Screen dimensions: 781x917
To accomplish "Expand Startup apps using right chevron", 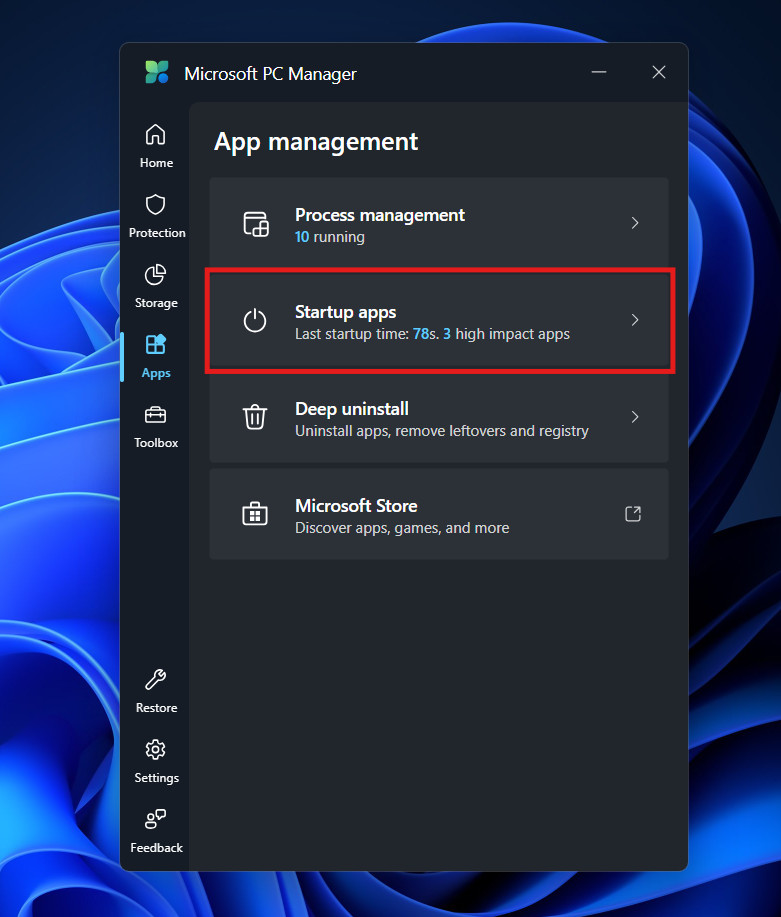I will (x=635, y=320).
